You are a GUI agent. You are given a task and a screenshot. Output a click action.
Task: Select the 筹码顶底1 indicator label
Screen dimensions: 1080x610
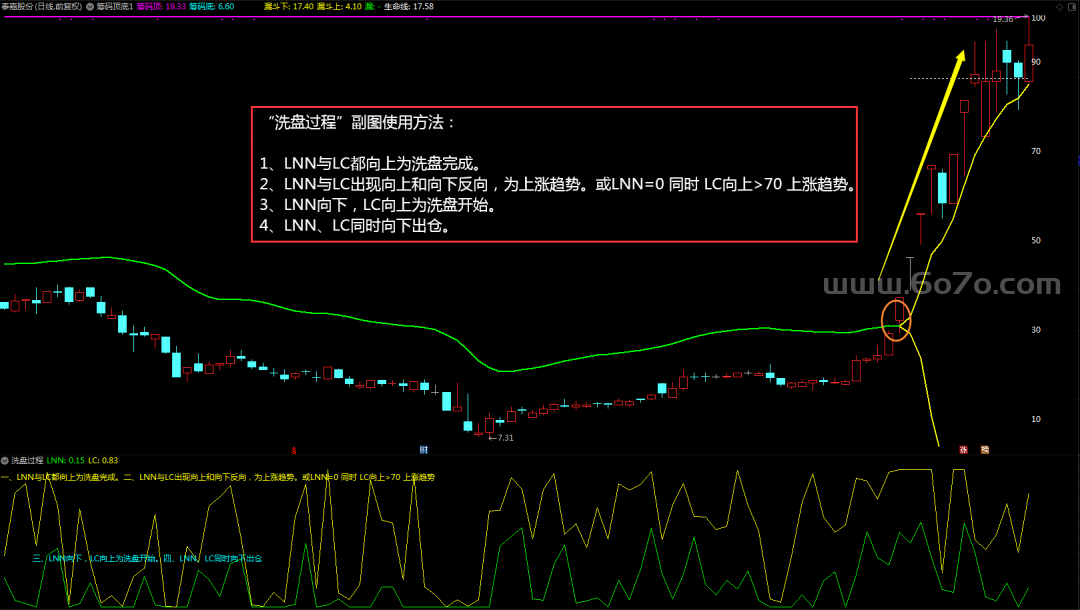tap(114, 6)
